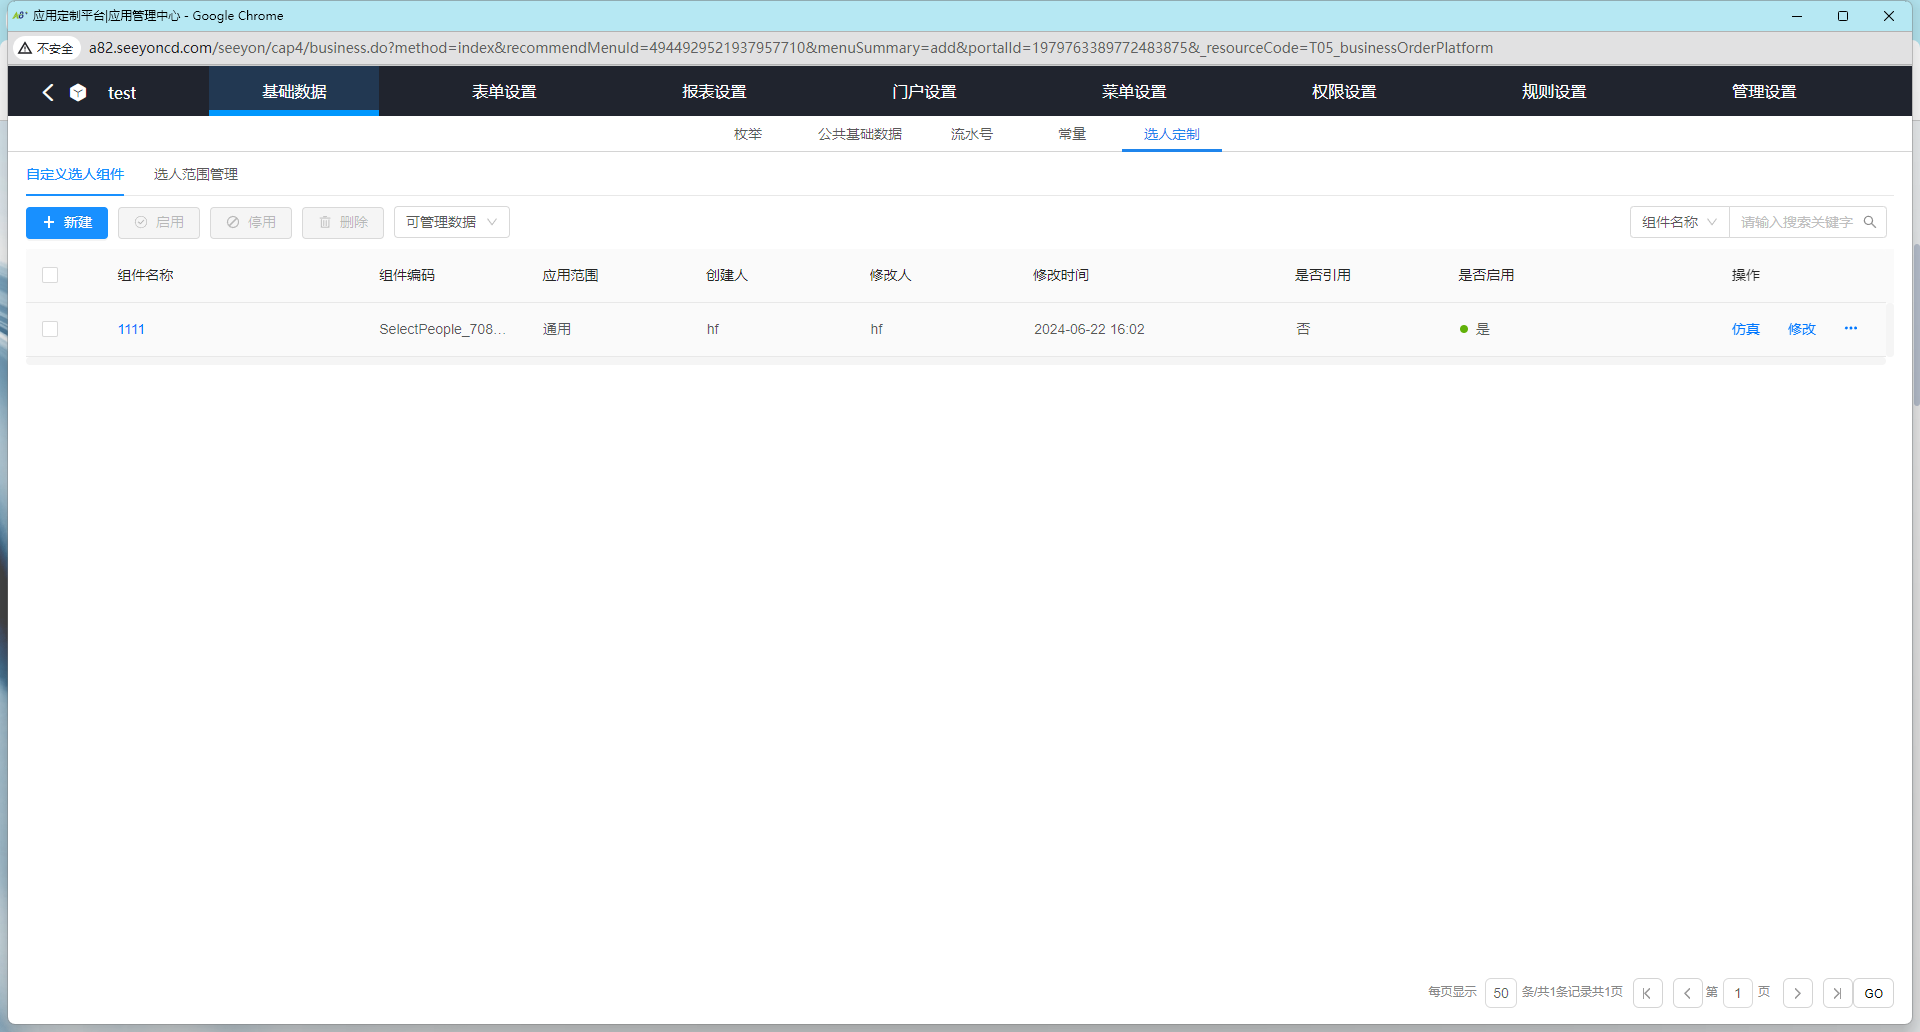Click the search magnifier icon
The image size is (1920, 1032).
point(1869,222)
